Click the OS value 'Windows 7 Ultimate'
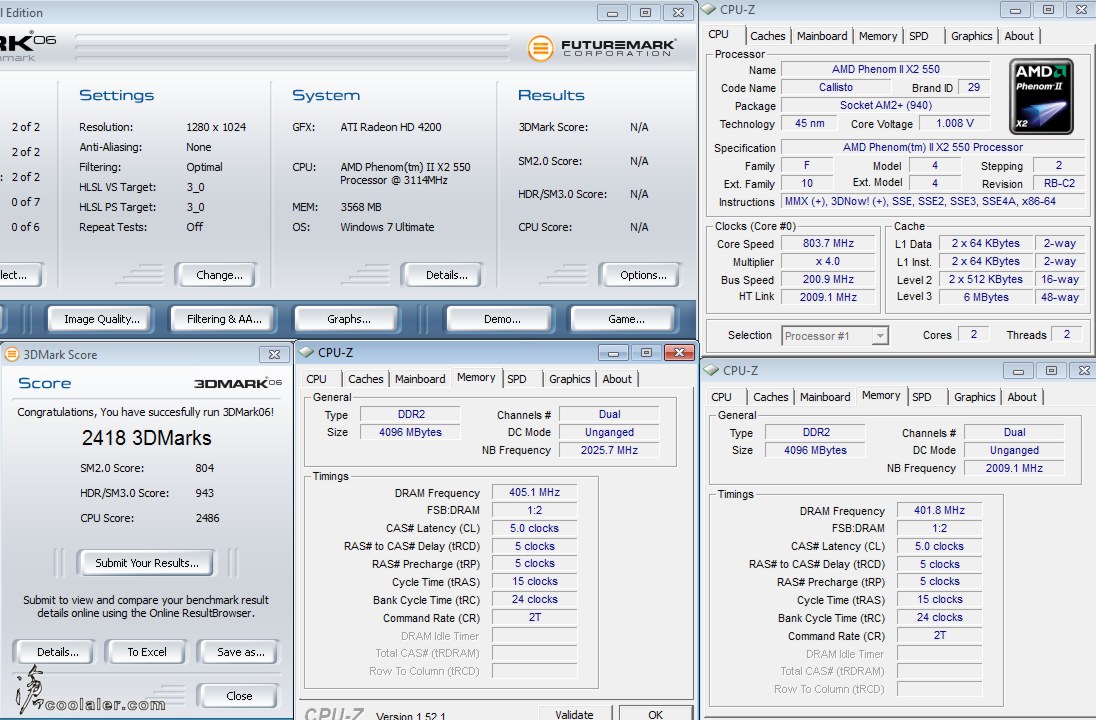This screenshot has width=1096, height=720. click(x=387, y=227)
